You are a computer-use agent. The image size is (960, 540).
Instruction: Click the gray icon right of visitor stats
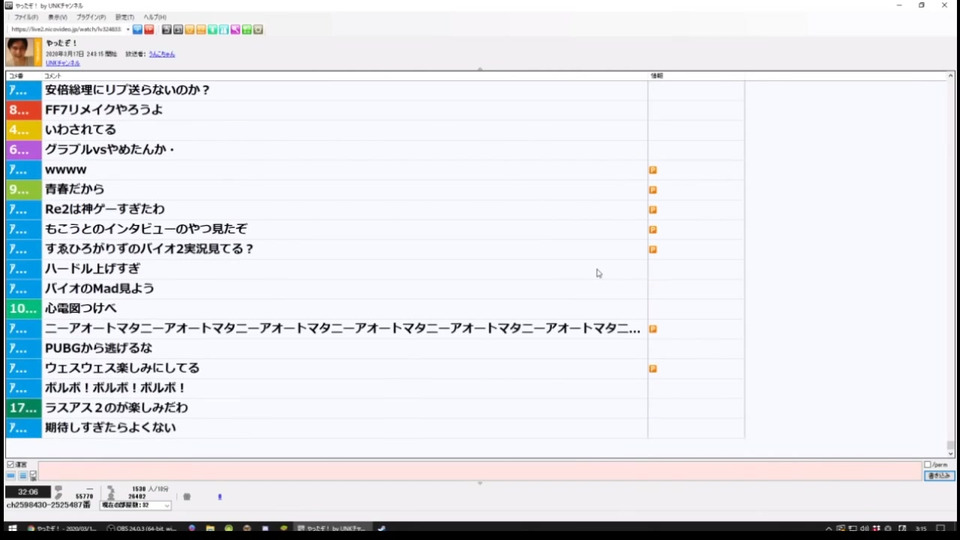tap(187, 497)
